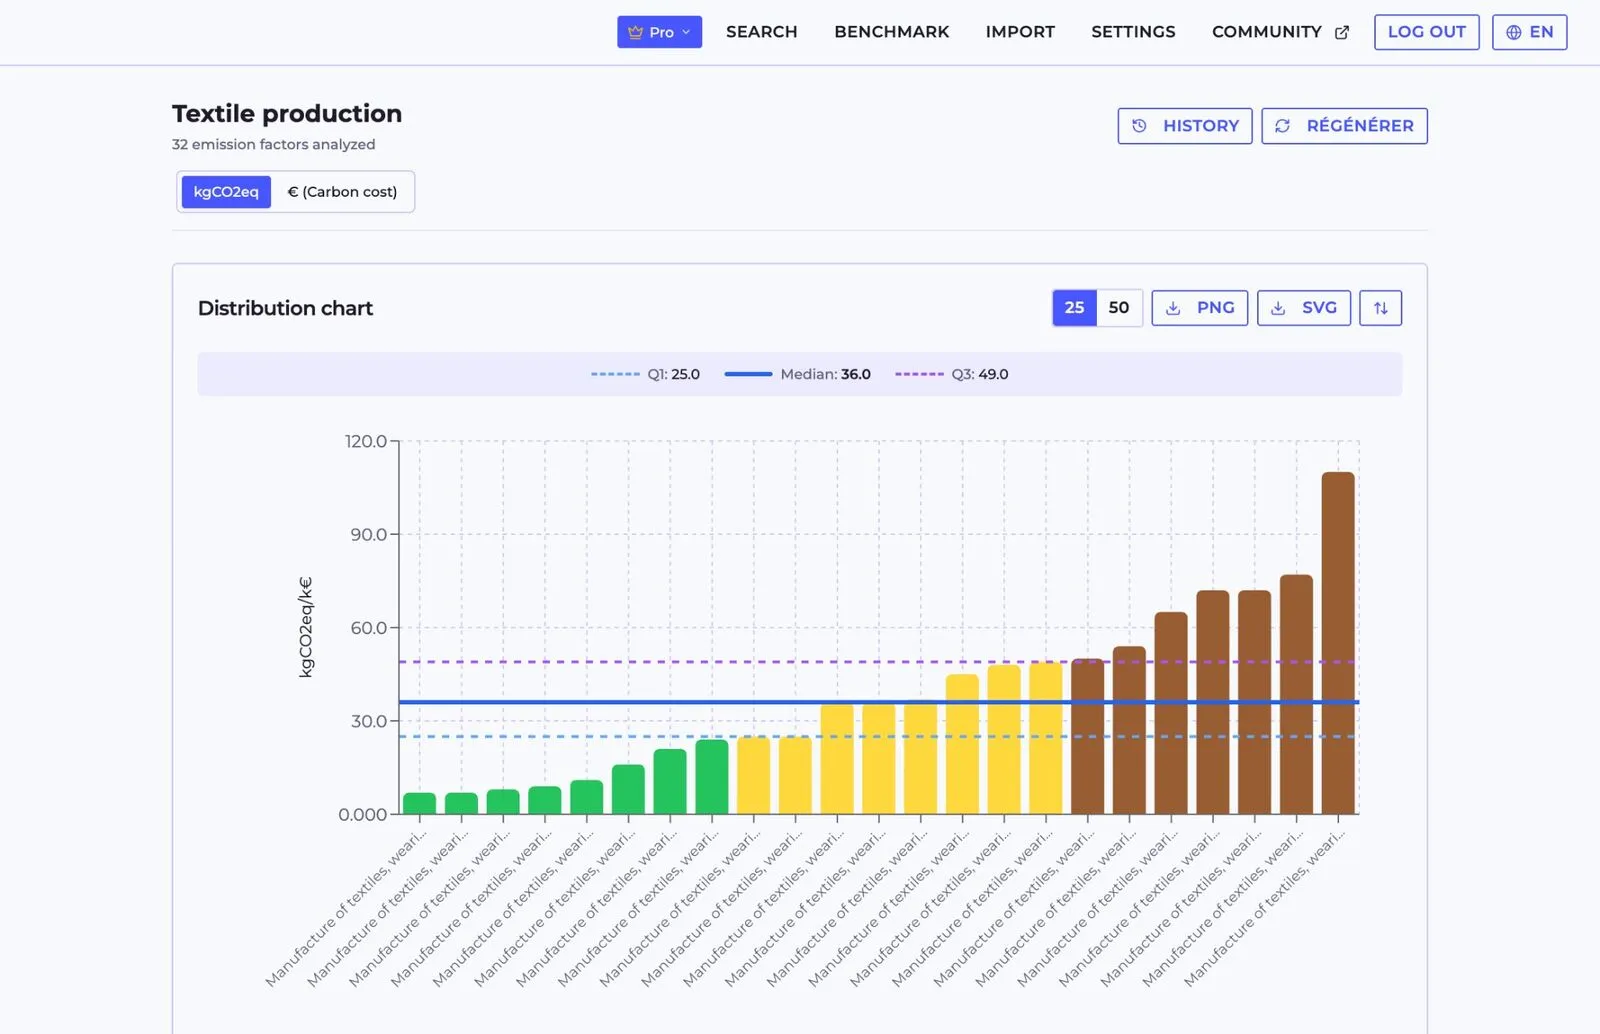Click the tallest brown bar in chart

click(x=1338, y=643)
